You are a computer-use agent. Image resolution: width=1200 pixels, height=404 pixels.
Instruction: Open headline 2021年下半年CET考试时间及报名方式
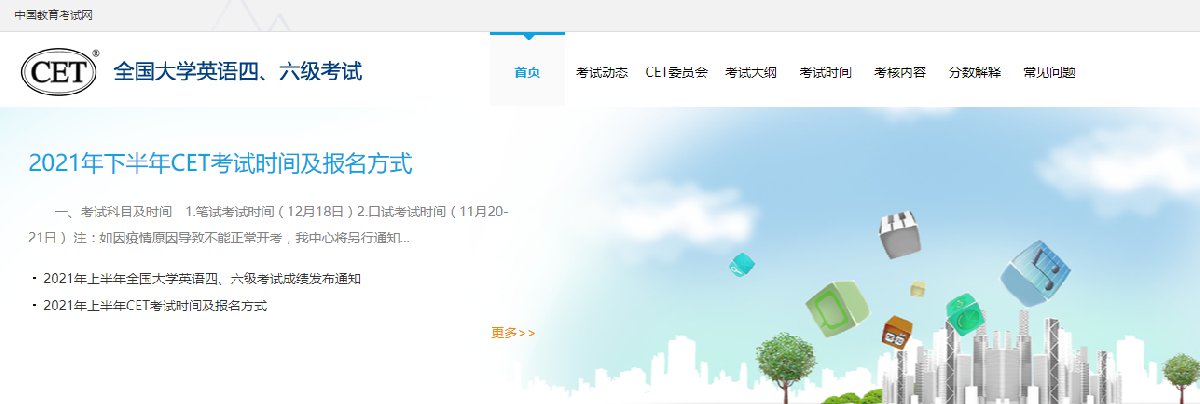pos(220,163)
